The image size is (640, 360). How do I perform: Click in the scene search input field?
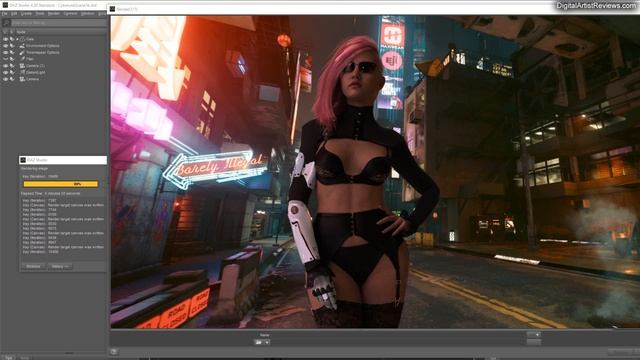pyautogui.click(x=59, y=23)
